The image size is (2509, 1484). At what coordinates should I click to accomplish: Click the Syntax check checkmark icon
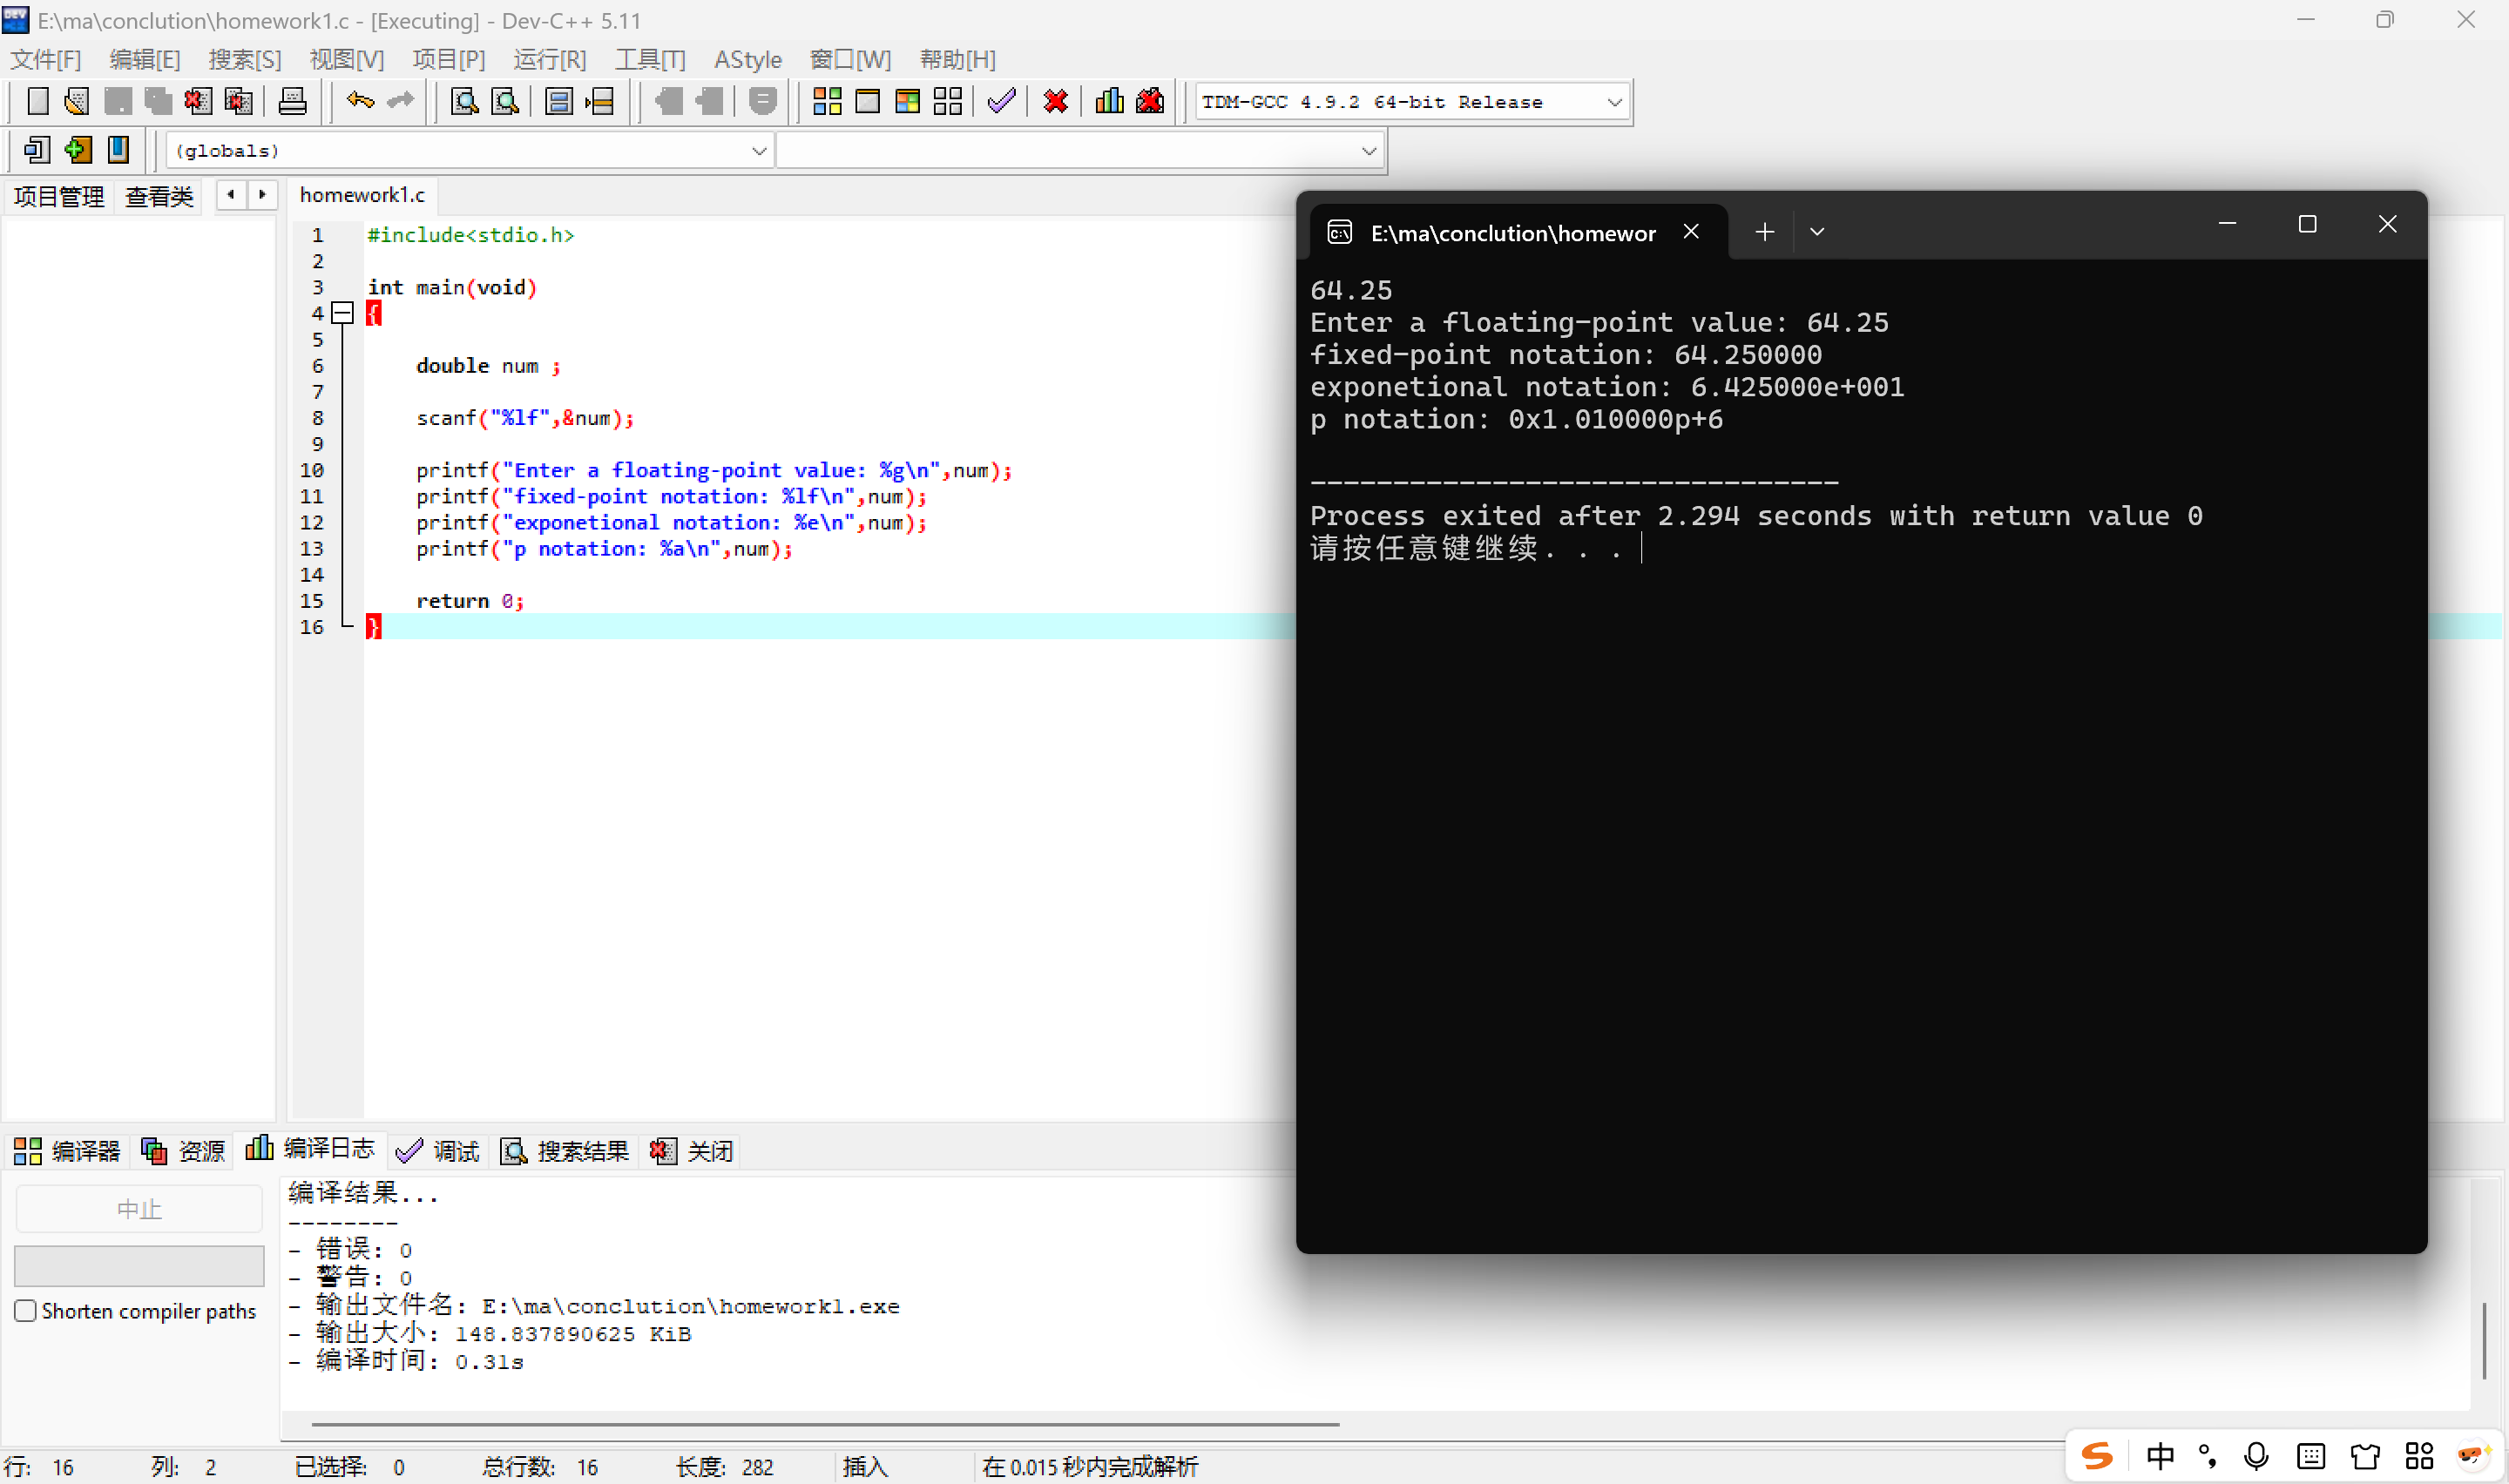[1001, 101]
